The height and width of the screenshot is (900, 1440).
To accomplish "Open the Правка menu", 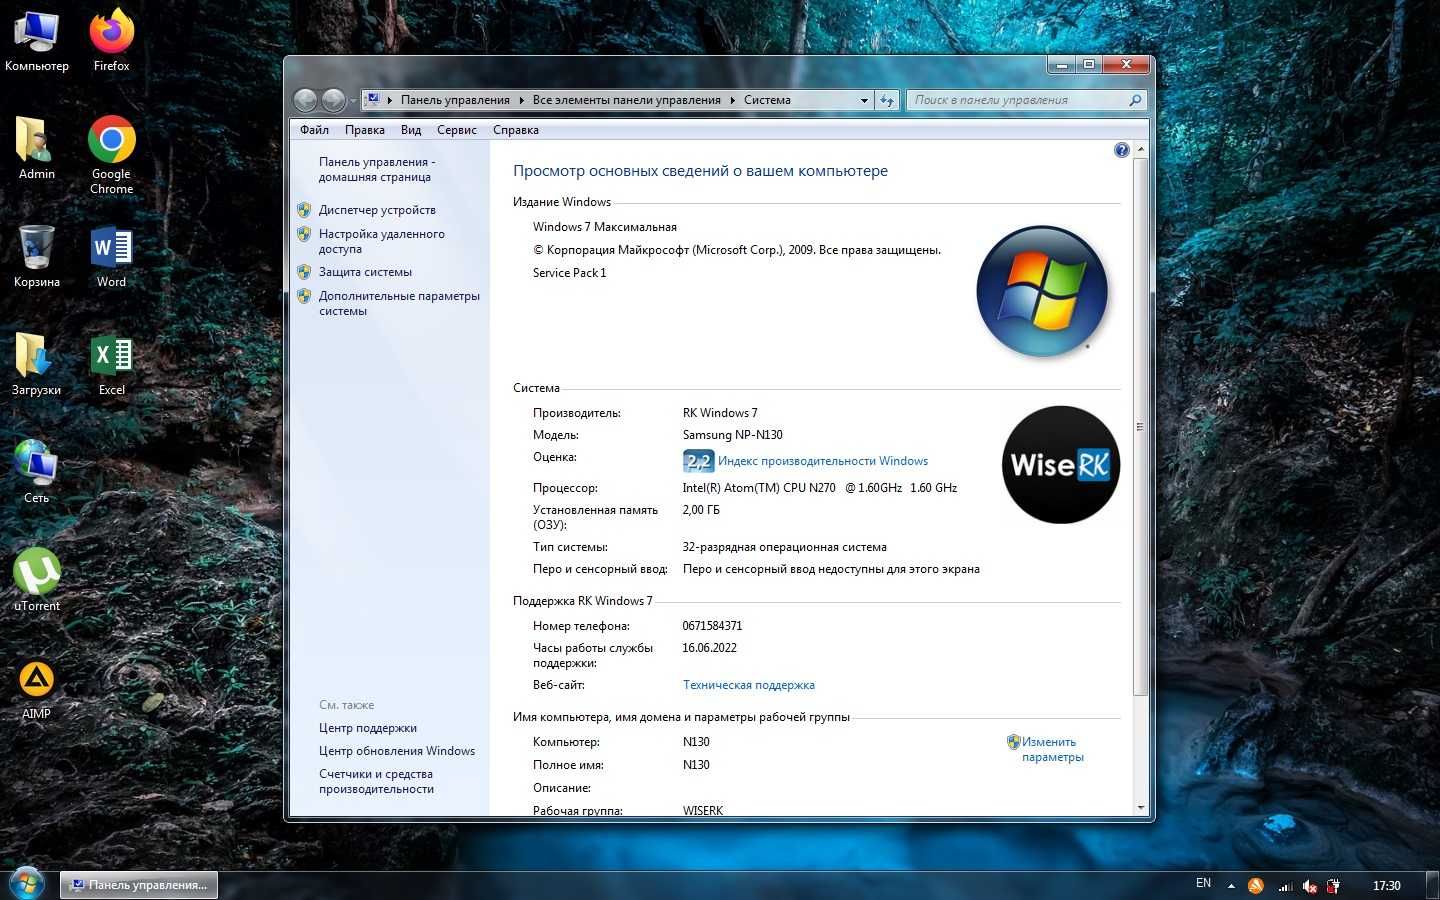I will click(365, 130).
